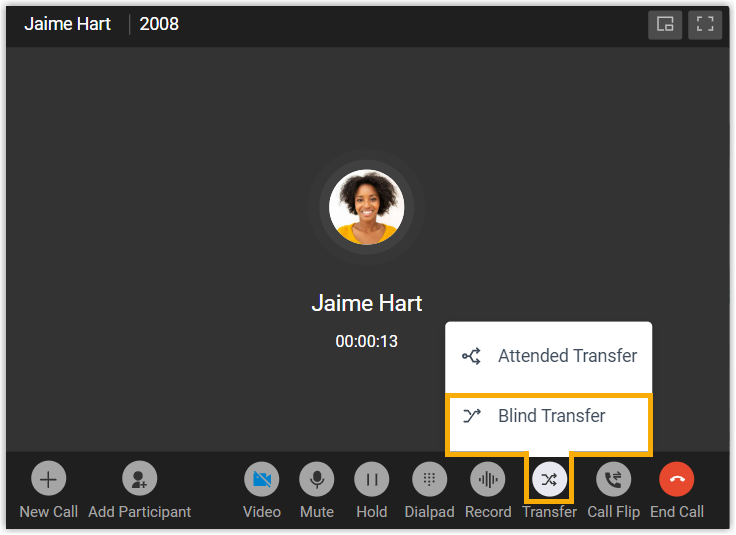Viewport: 736px width, 535px height.
Task: Click the call timer 00:00:13
Action: (367, 341)
